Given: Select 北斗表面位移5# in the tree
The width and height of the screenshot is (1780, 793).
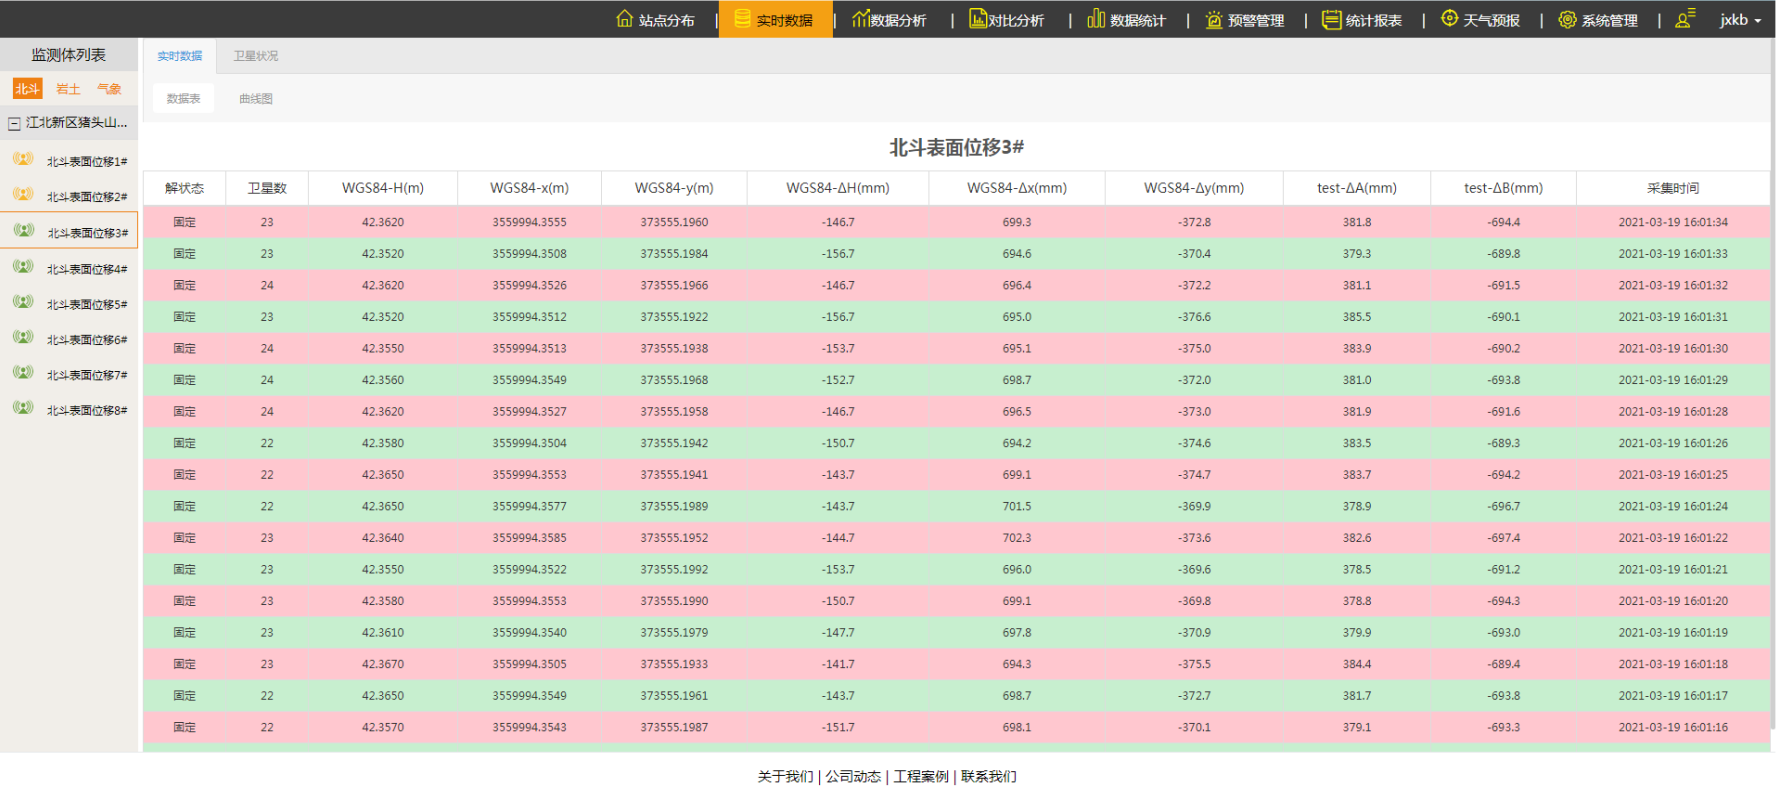Looking at the screenshot, I should (87, 305).
